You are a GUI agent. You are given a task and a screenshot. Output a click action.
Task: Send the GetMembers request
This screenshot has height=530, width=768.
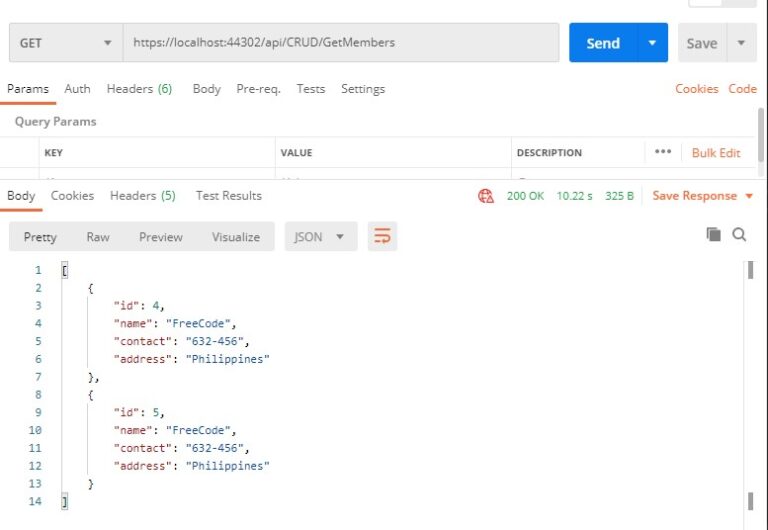pyautogui.click(x=603, y=43)
